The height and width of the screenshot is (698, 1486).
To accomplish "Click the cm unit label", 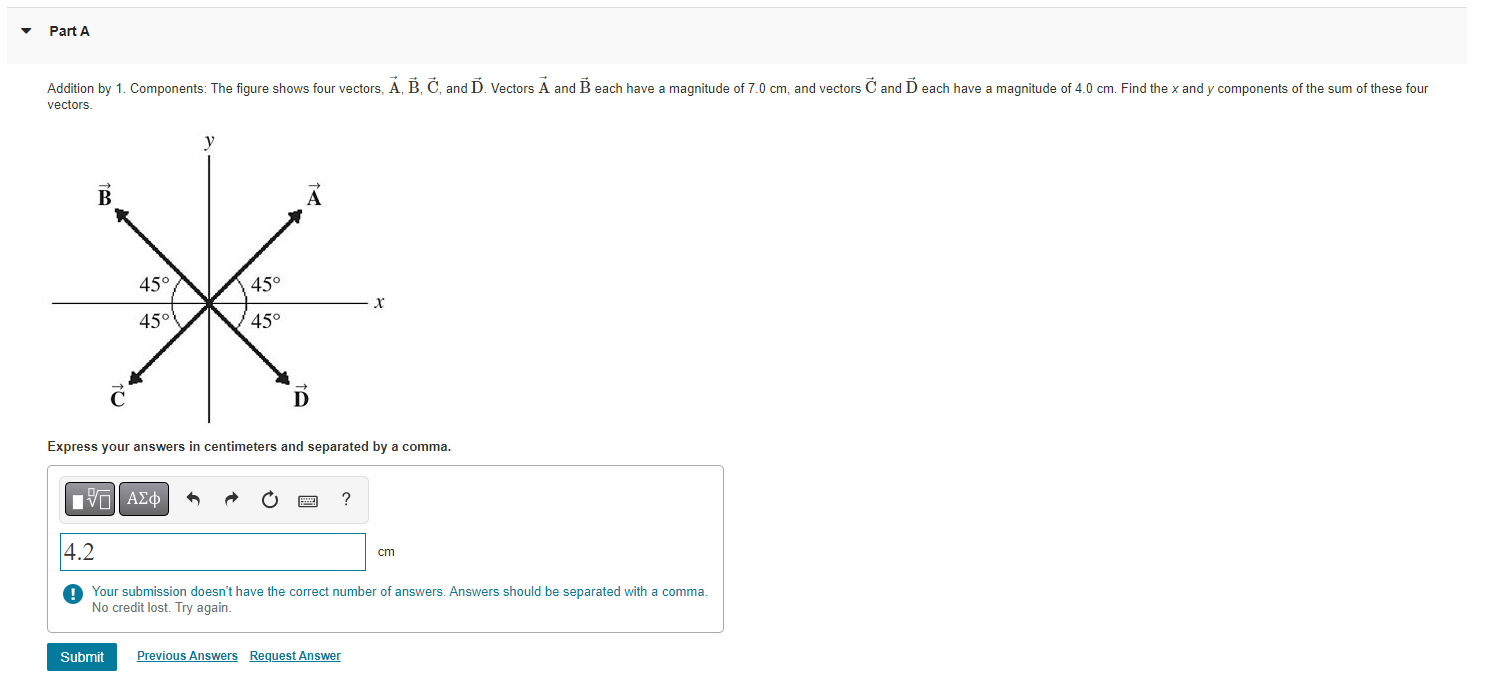I will pyautogui.click(x=386, y=552).
